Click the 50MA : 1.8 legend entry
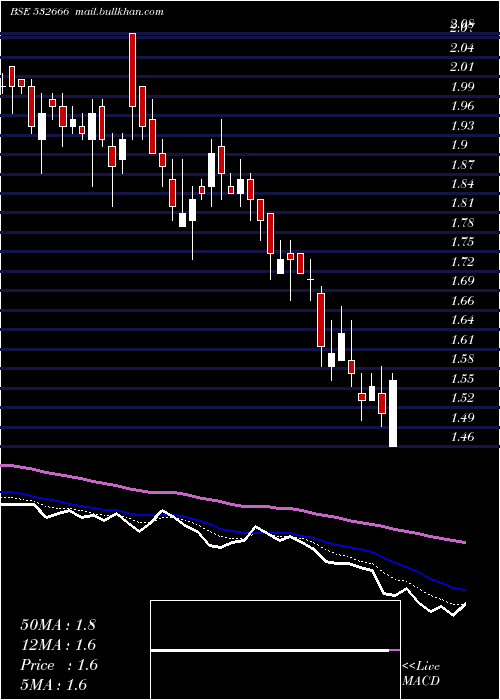Image resolution: width=500 pixels, height=700 pixels. tap(58, 625)
